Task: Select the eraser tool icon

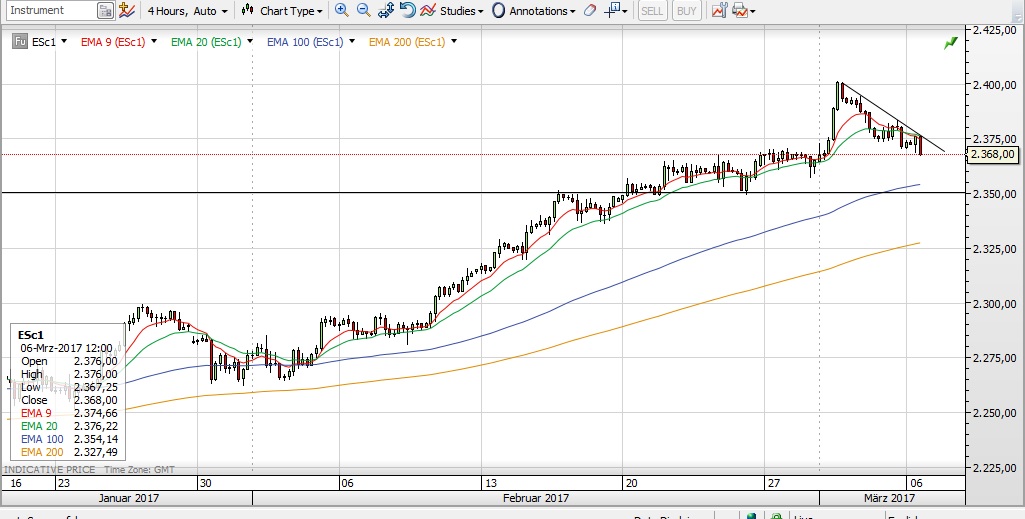Action: point(590,10)
